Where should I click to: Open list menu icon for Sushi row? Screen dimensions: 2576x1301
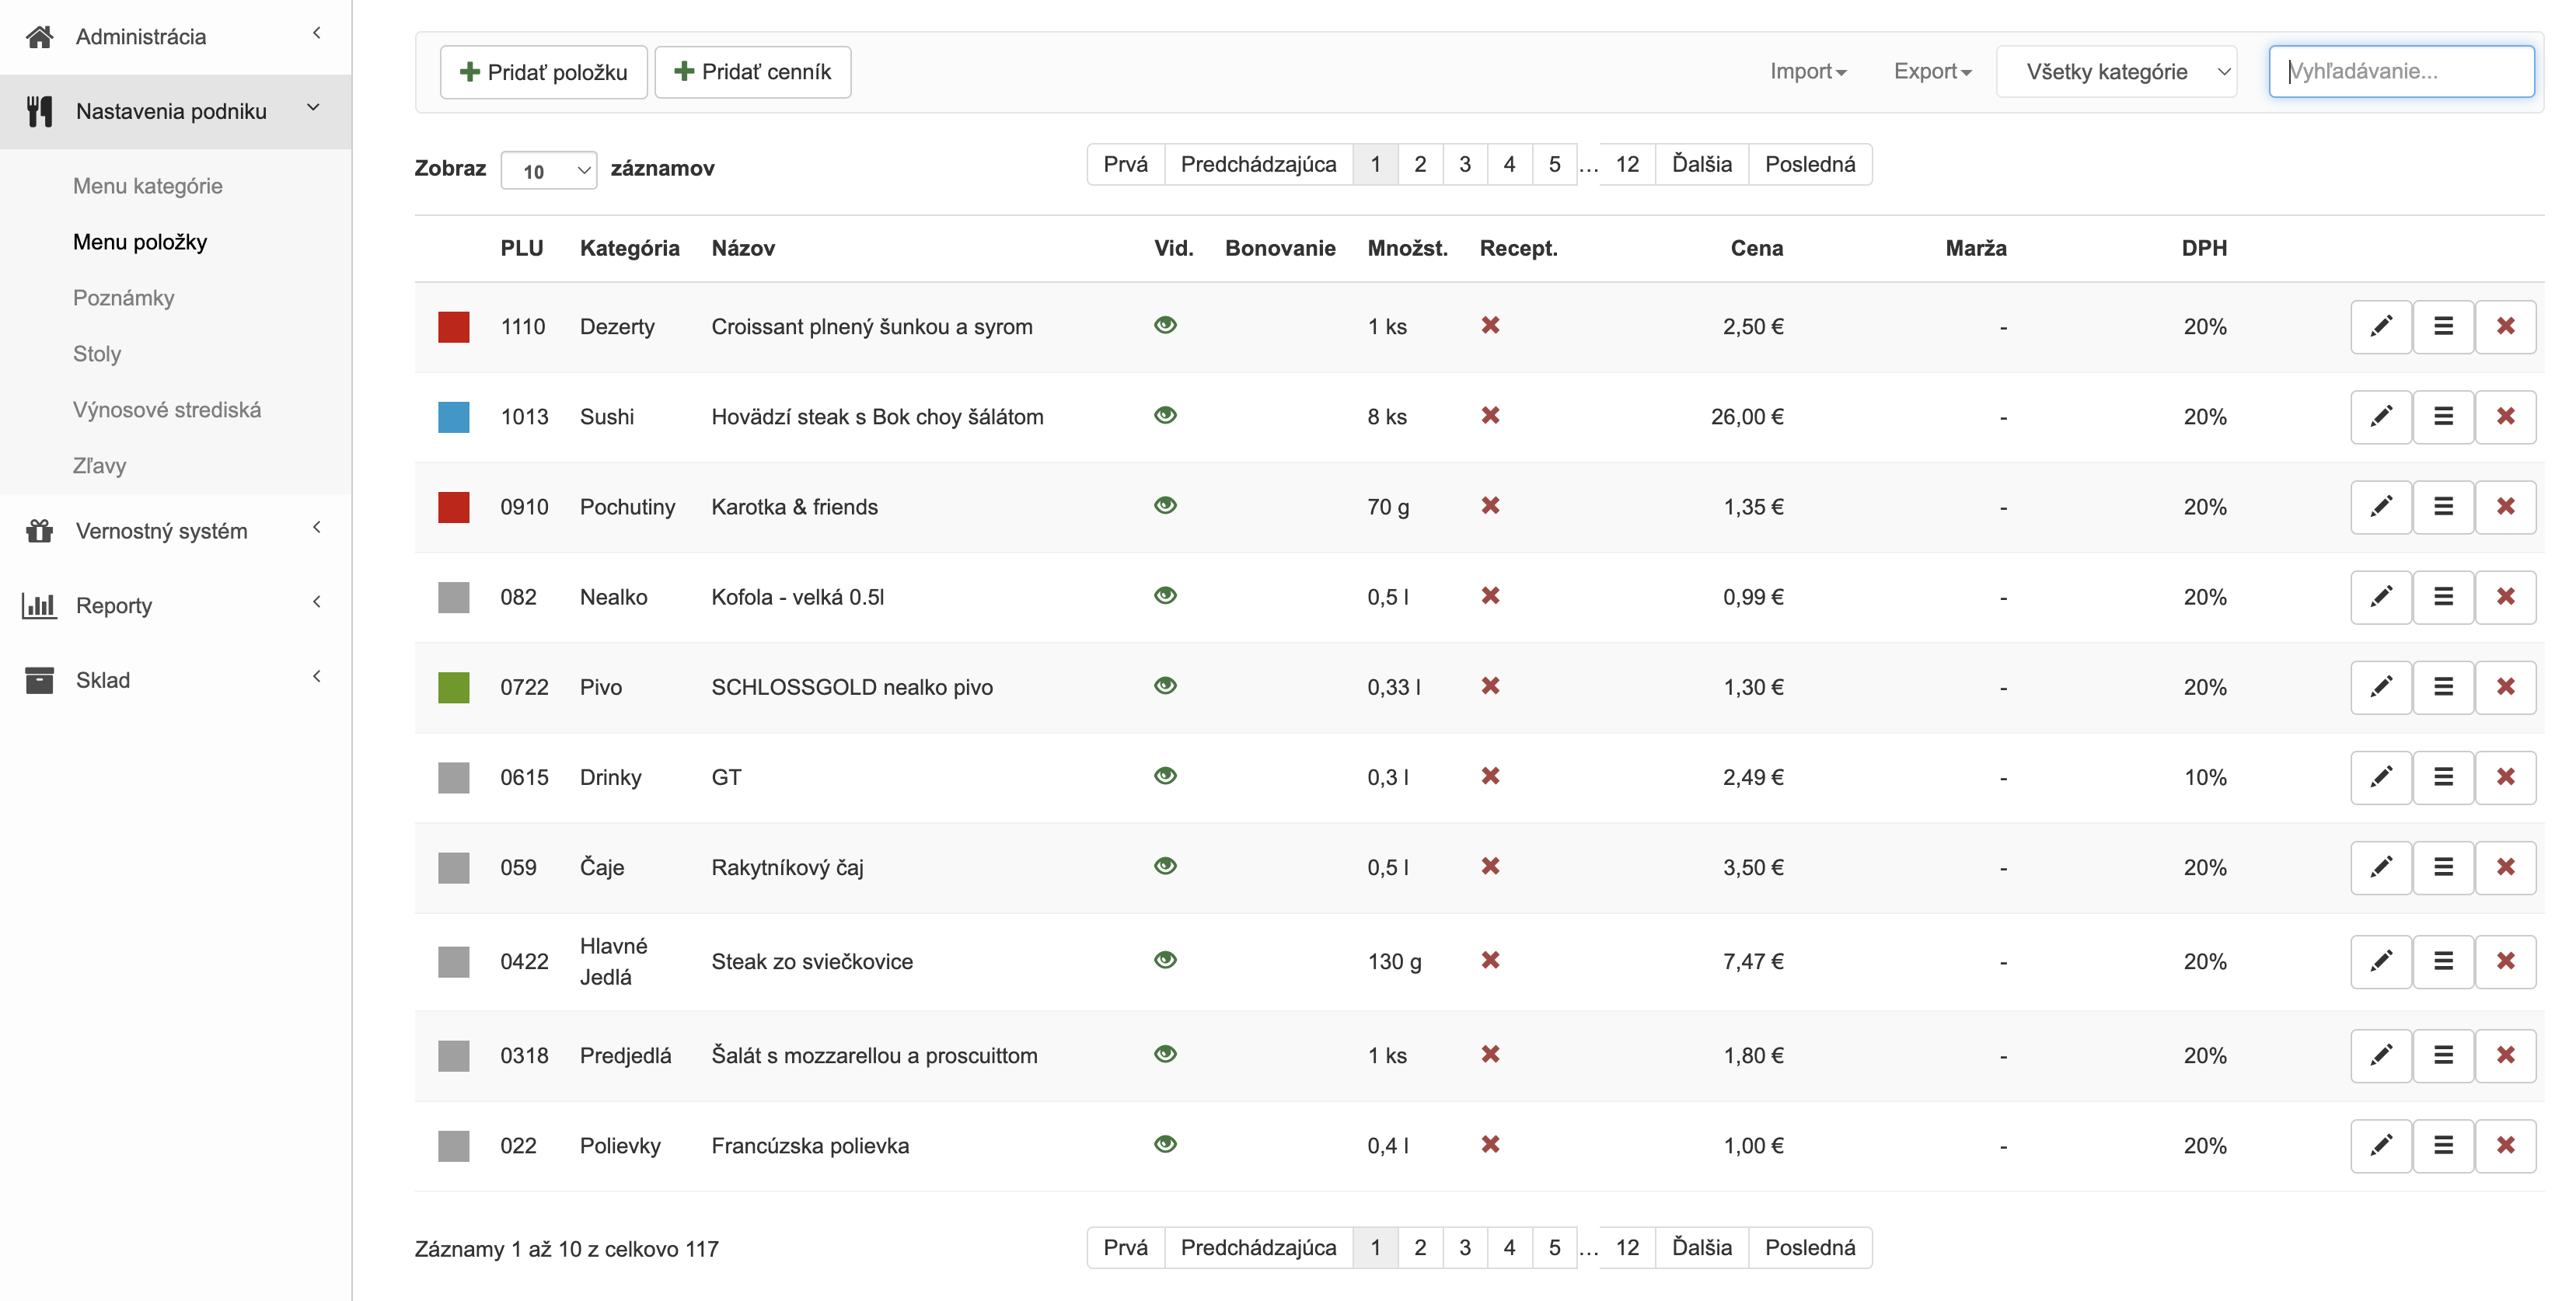2443,417
